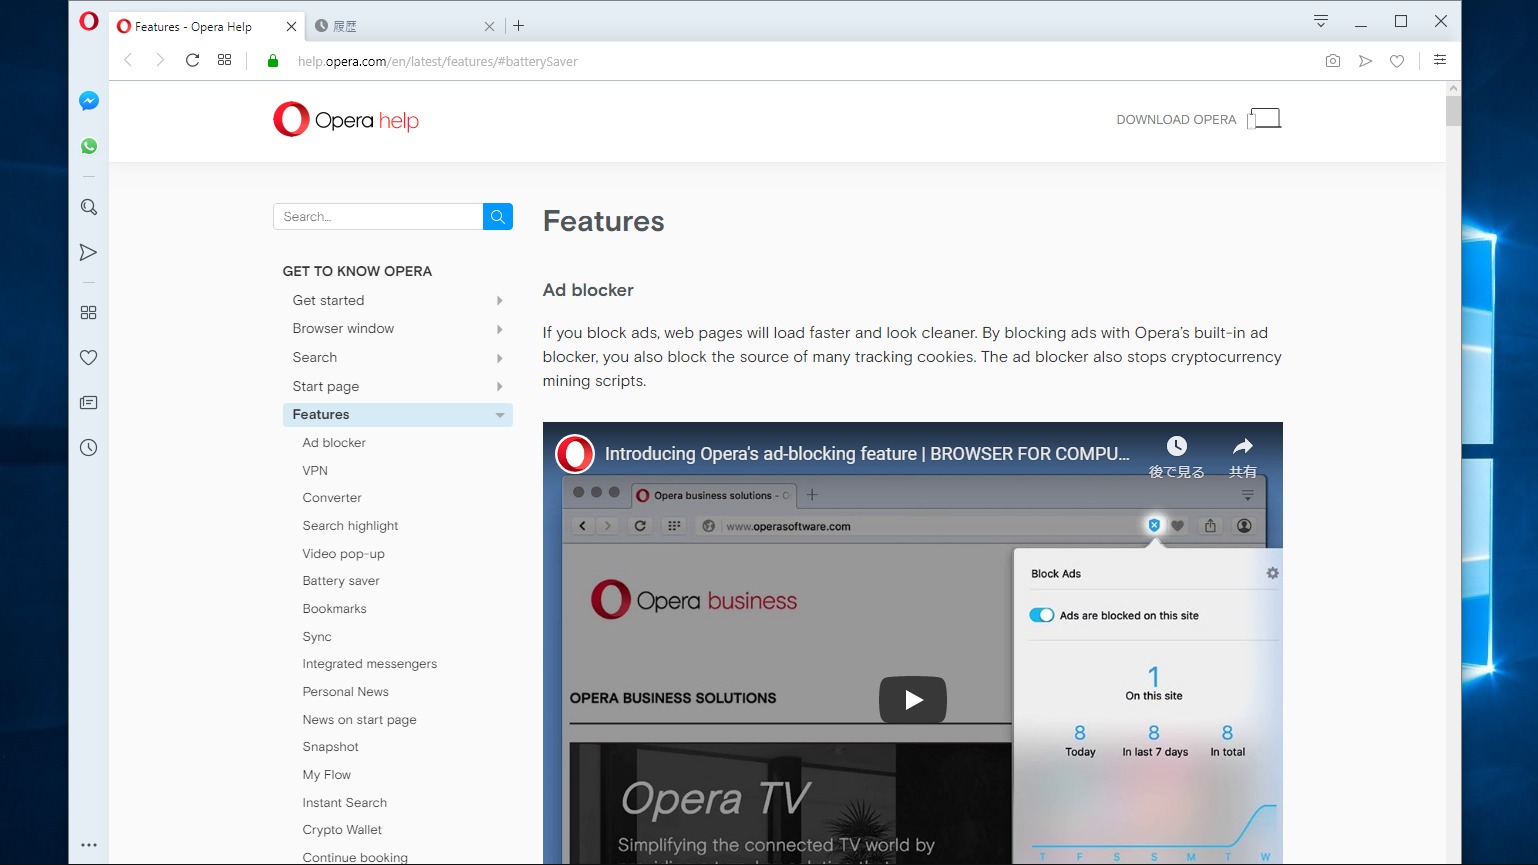The height and width of the screenshot is (865, 1538).
Task: Open the Instant Search help link
Action: coord(344,803)
